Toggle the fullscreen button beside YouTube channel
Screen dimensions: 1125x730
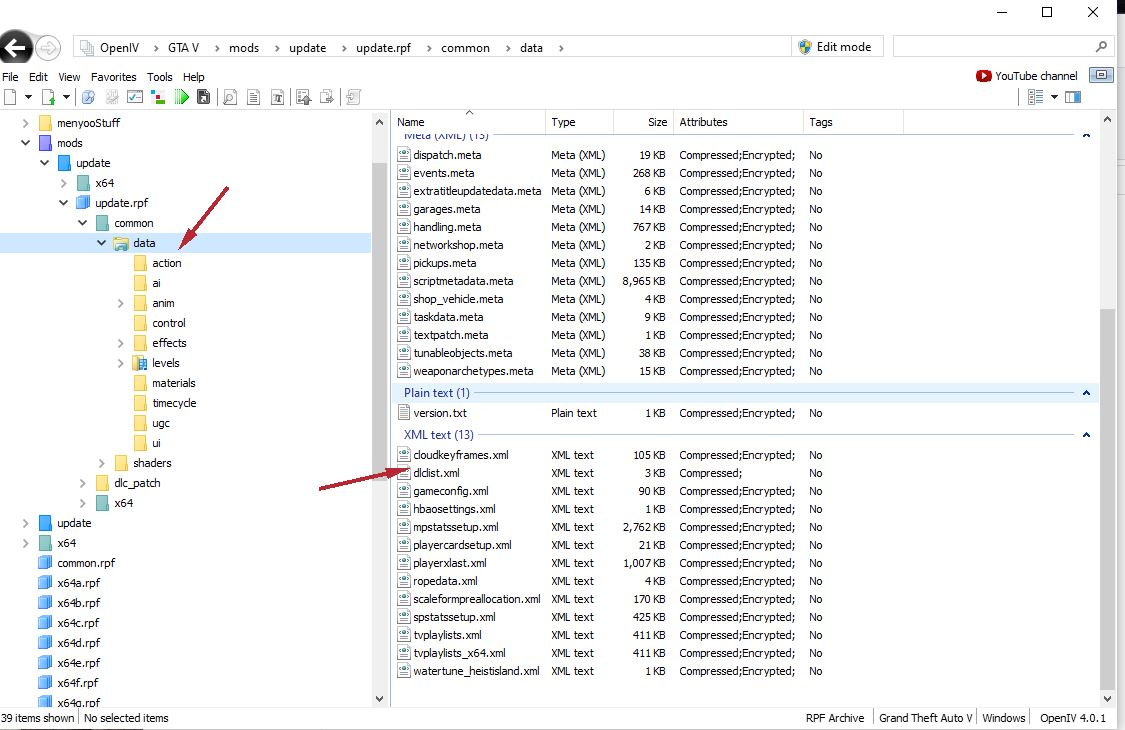coord(1101,75)
